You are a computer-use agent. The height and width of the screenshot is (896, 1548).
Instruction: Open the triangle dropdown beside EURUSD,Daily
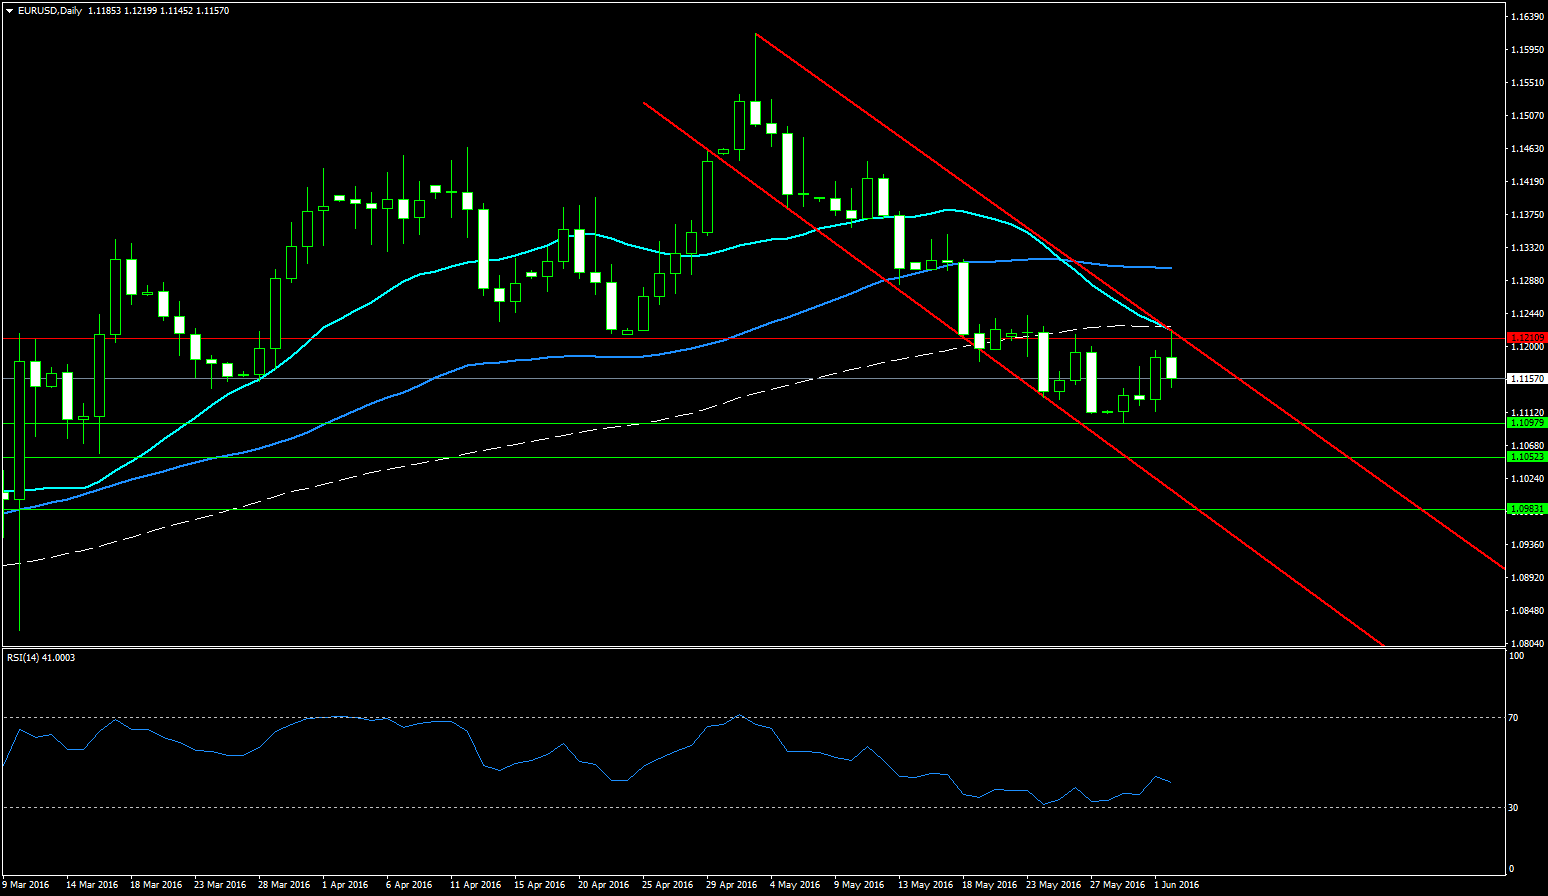click(x=9, y=11)
